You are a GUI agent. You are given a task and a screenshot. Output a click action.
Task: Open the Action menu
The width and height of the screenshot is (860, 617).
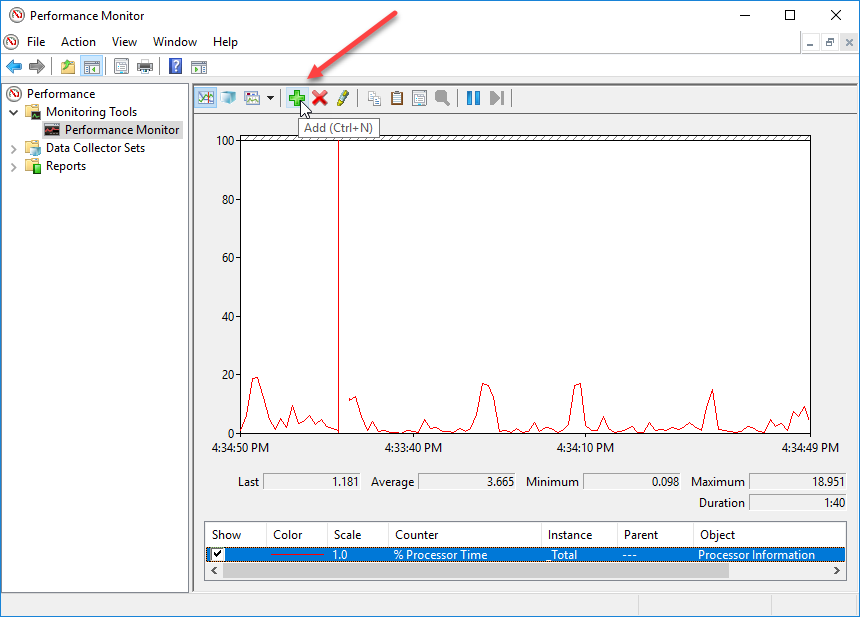coord(78,42)
